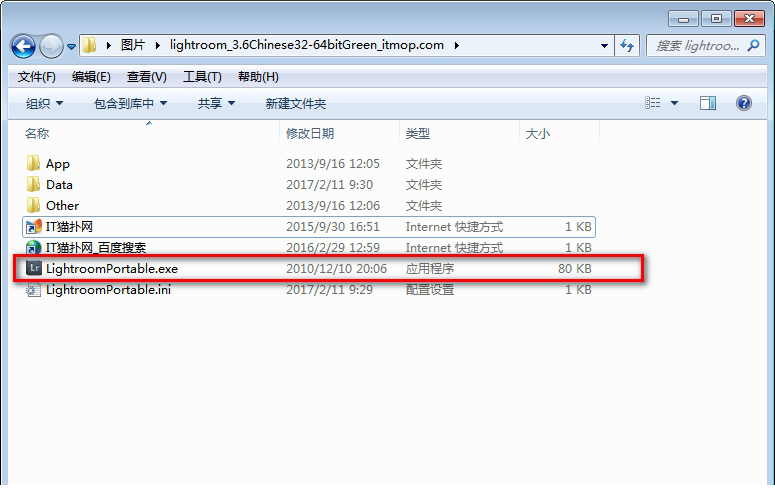Select lightroom_3.6Chinese32-64bitGreen_itmop.com breadcrumb
Screen dimensions: 775x504
(307, 45)
